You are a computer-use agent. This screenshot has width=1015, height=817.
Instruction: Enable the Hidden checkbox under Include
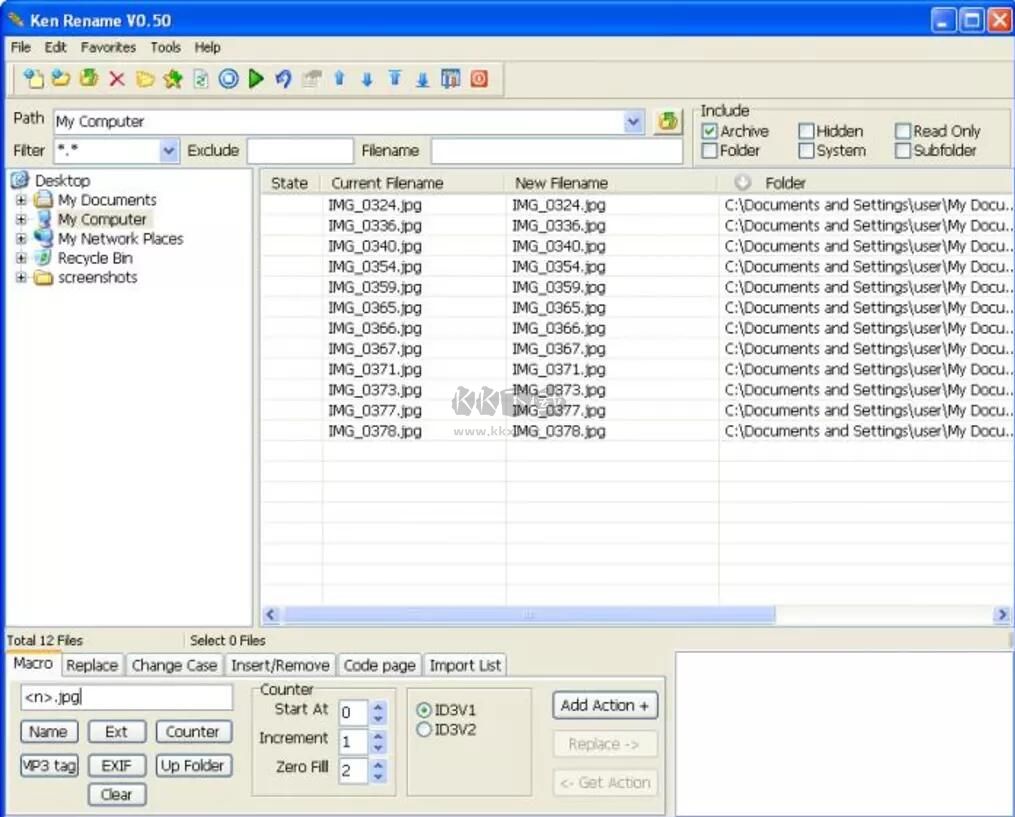pos(806,131)
